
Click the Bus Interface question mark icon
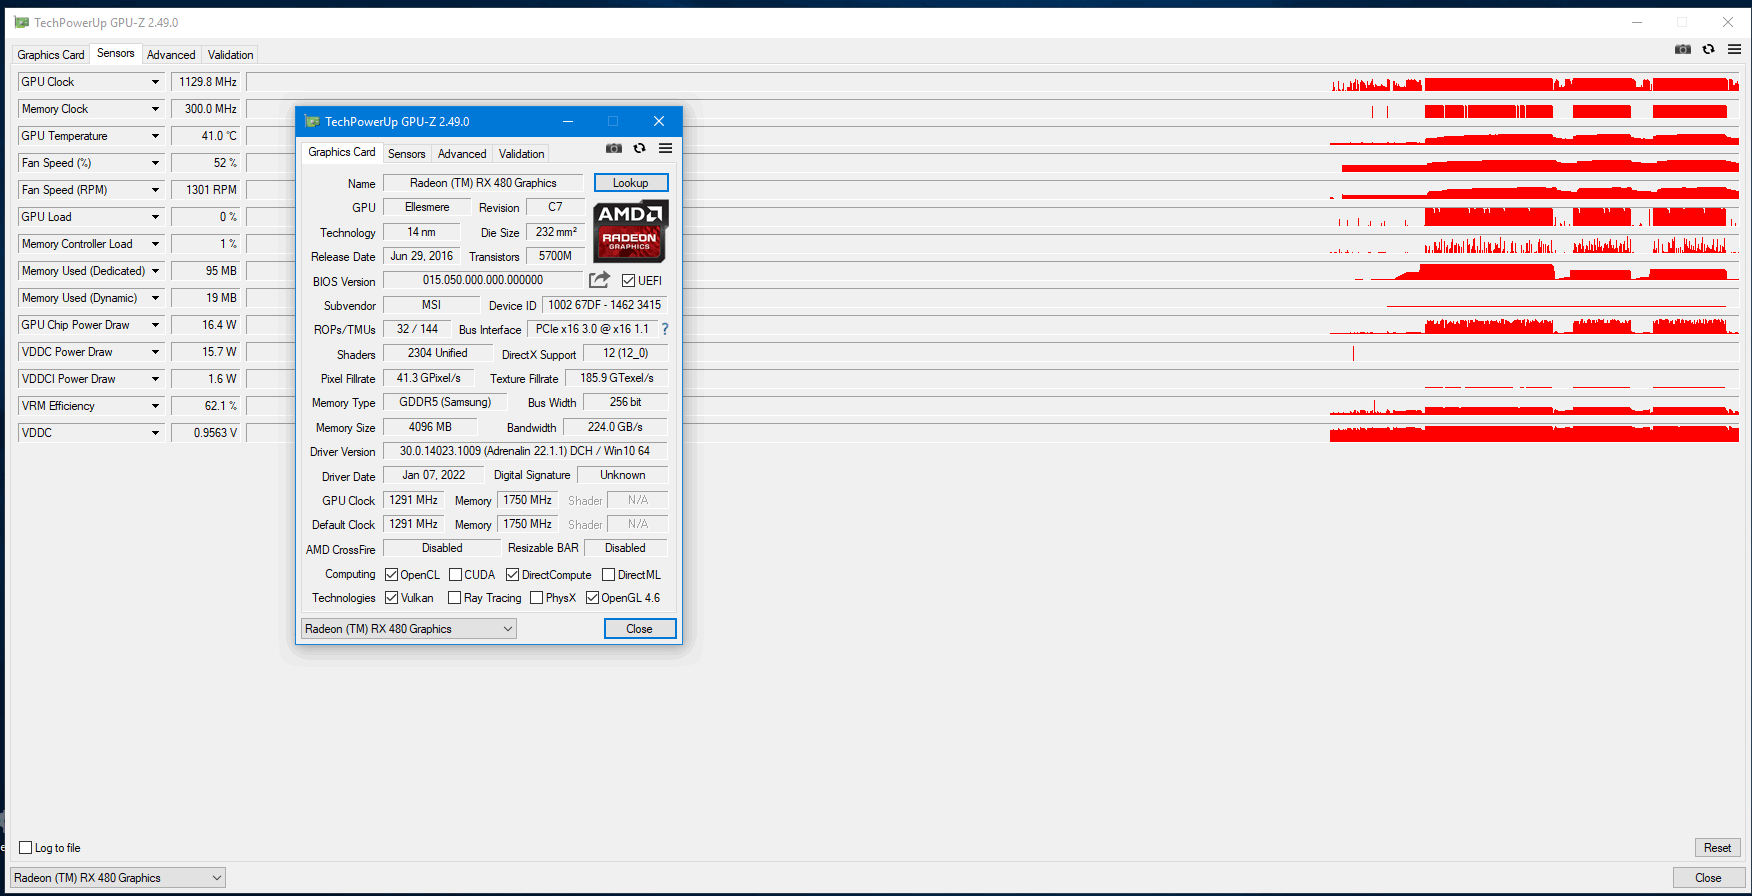click(665, 329)
